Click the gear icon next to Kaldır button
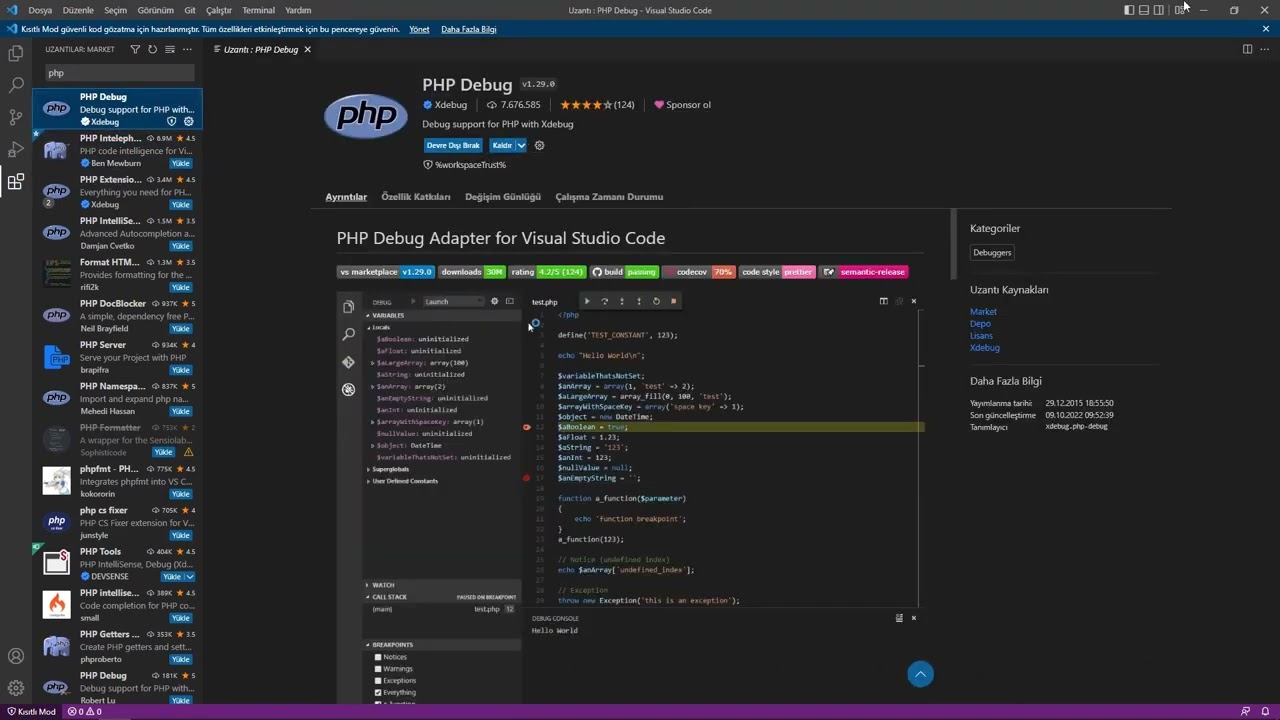Viewport: 1280px width, 720px height. pyautogui.click(x=539, y=145)
